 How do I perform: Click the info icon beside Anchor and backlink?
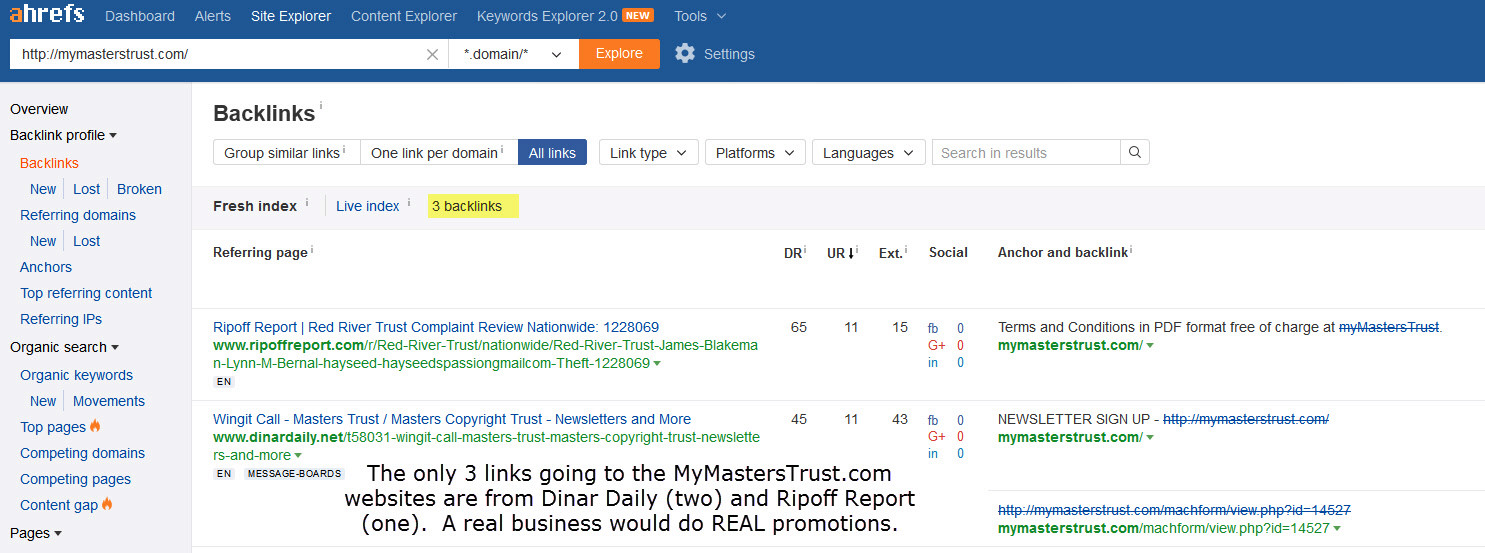1132,250
